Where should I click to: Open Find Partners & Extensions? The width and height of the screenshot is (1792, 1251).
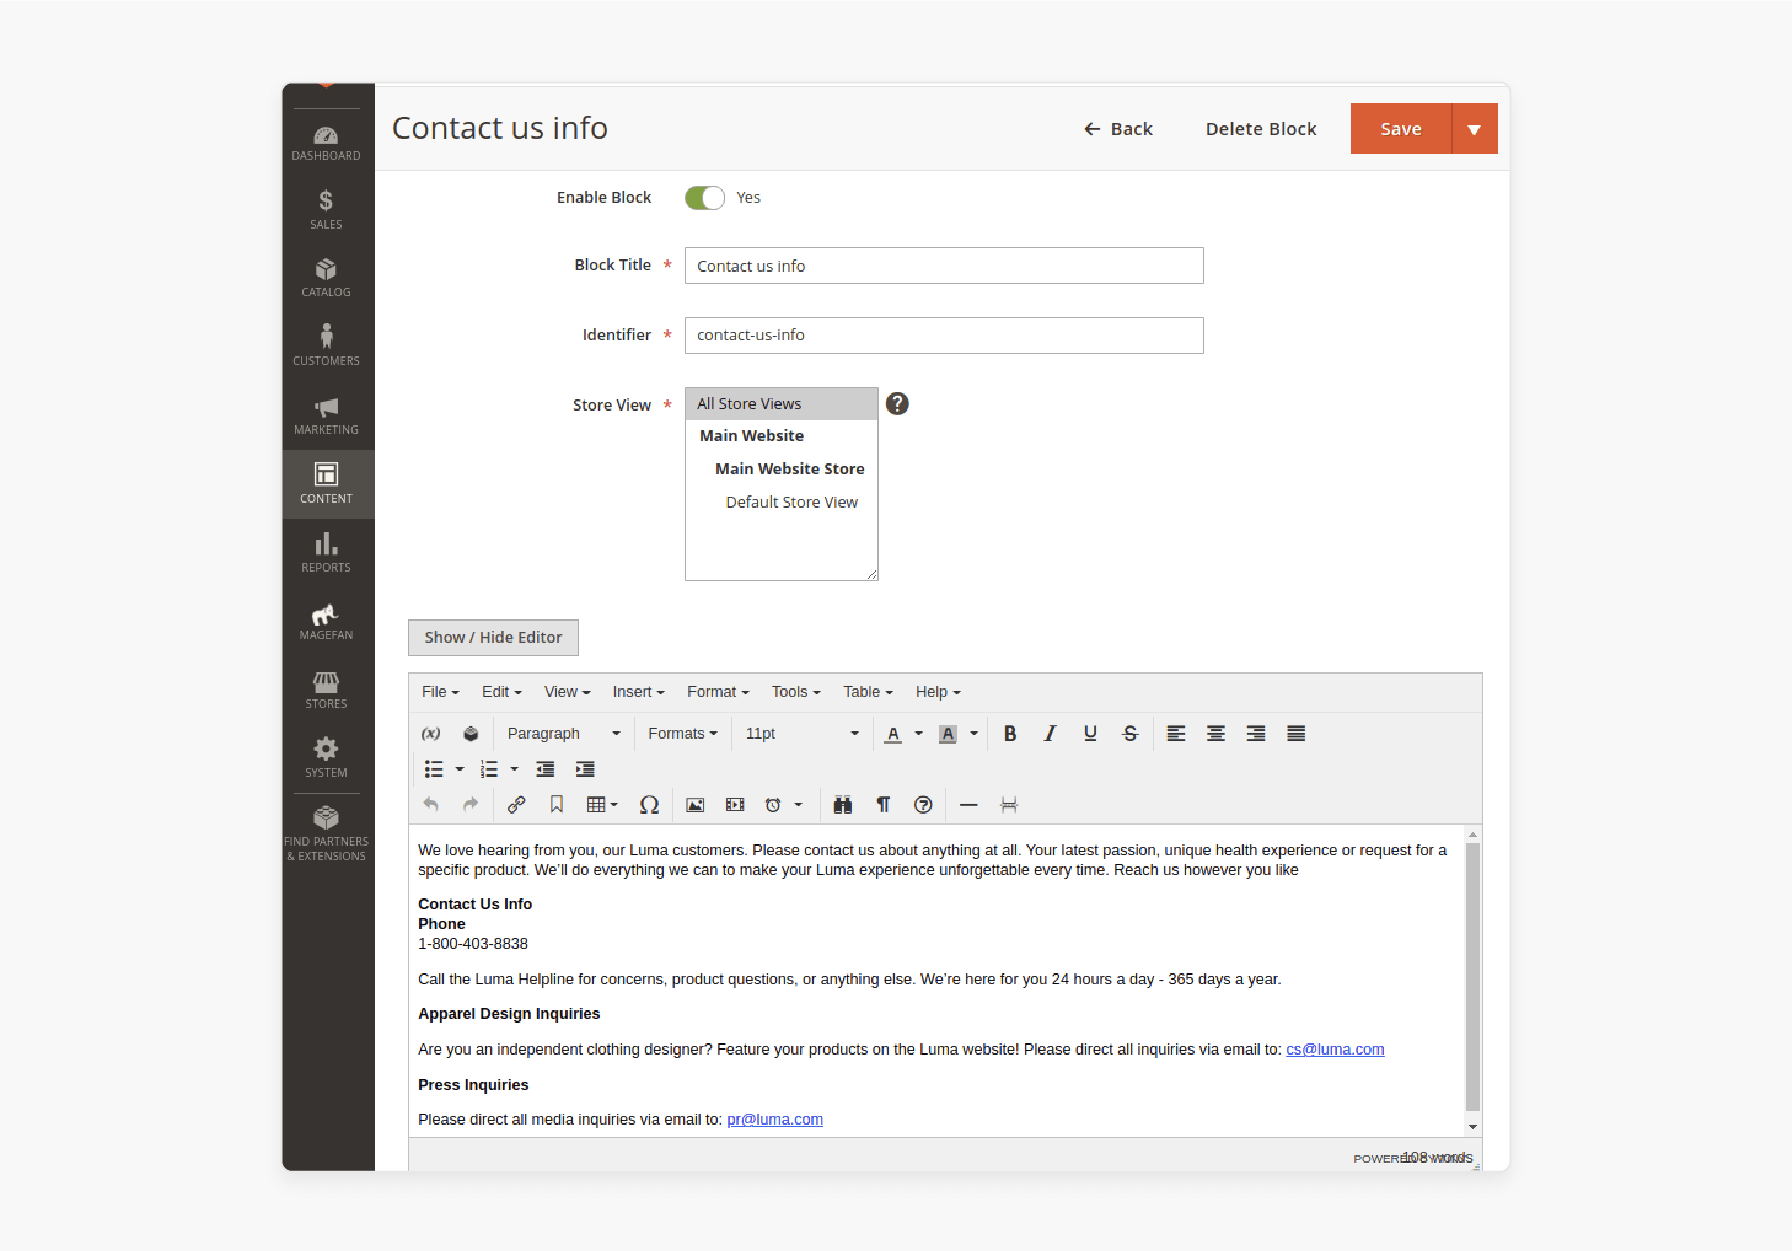pyautogui.click(x=327, y=834)
